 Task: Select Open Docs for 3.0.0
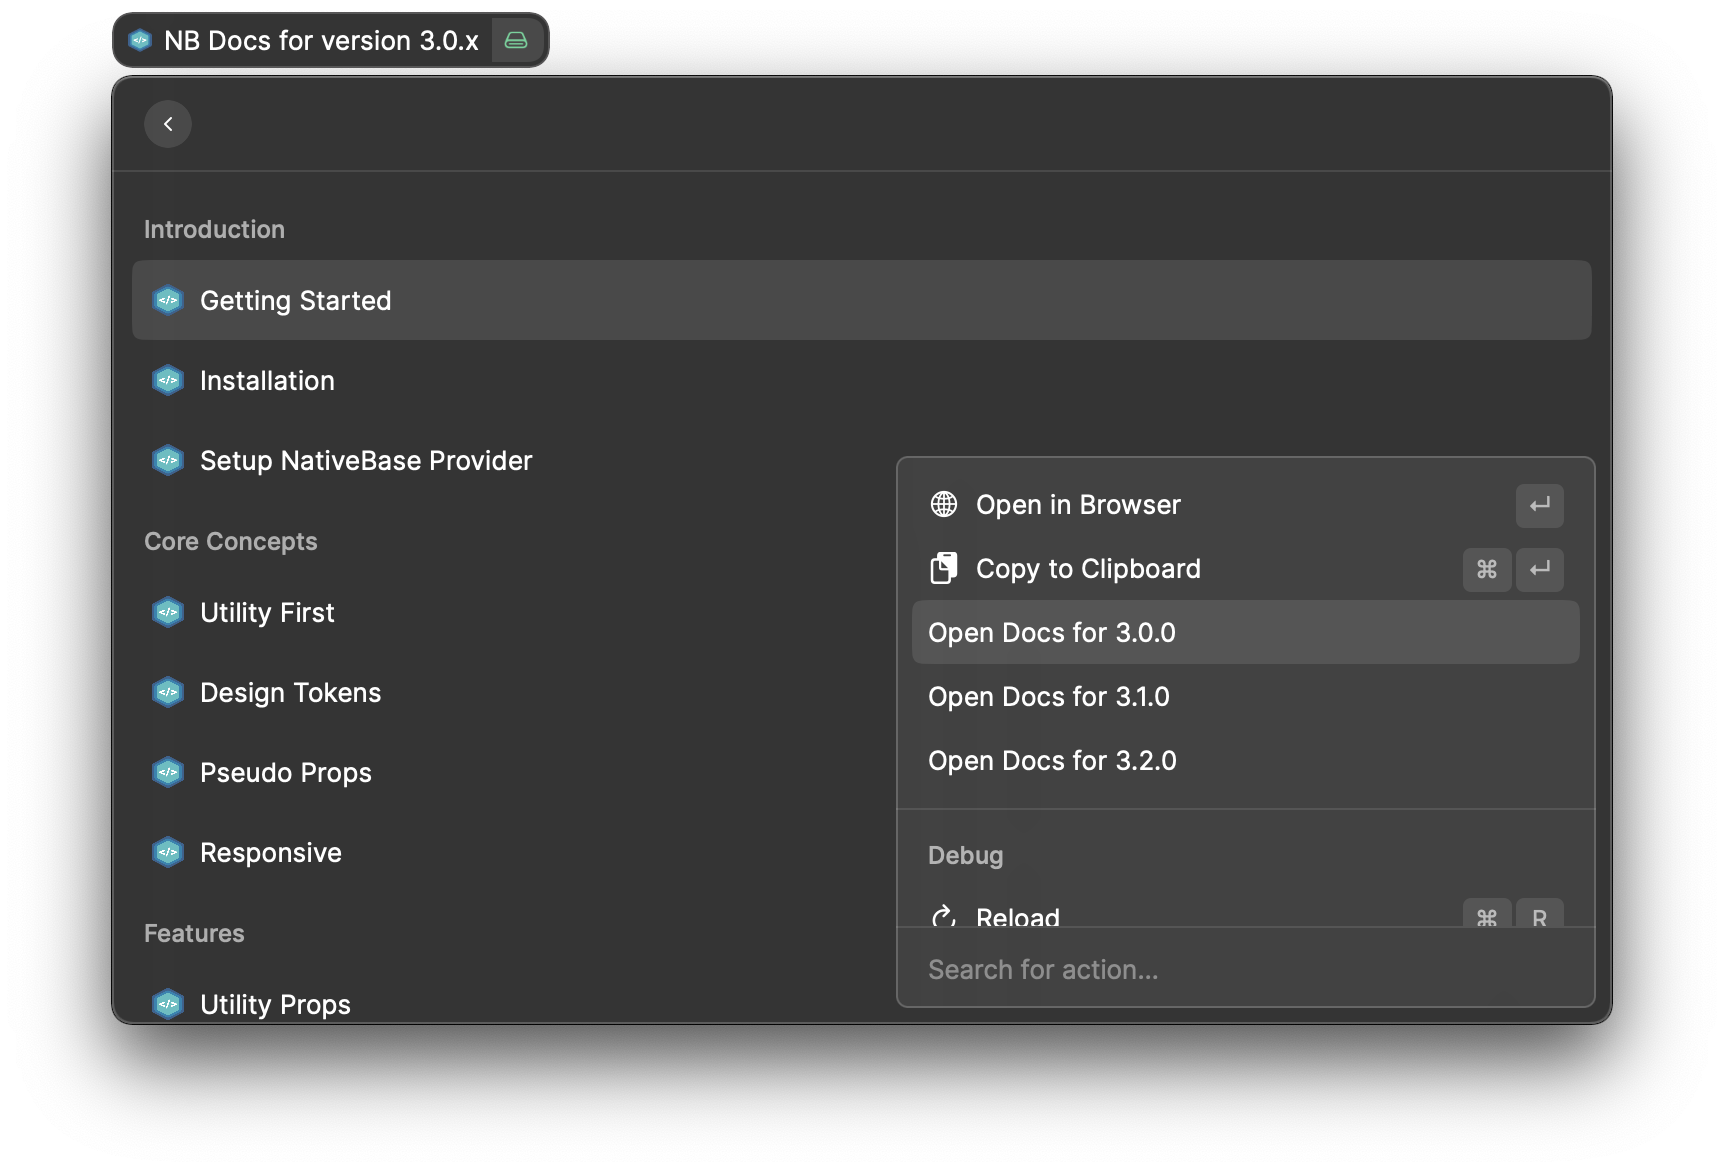(1245, 632)
